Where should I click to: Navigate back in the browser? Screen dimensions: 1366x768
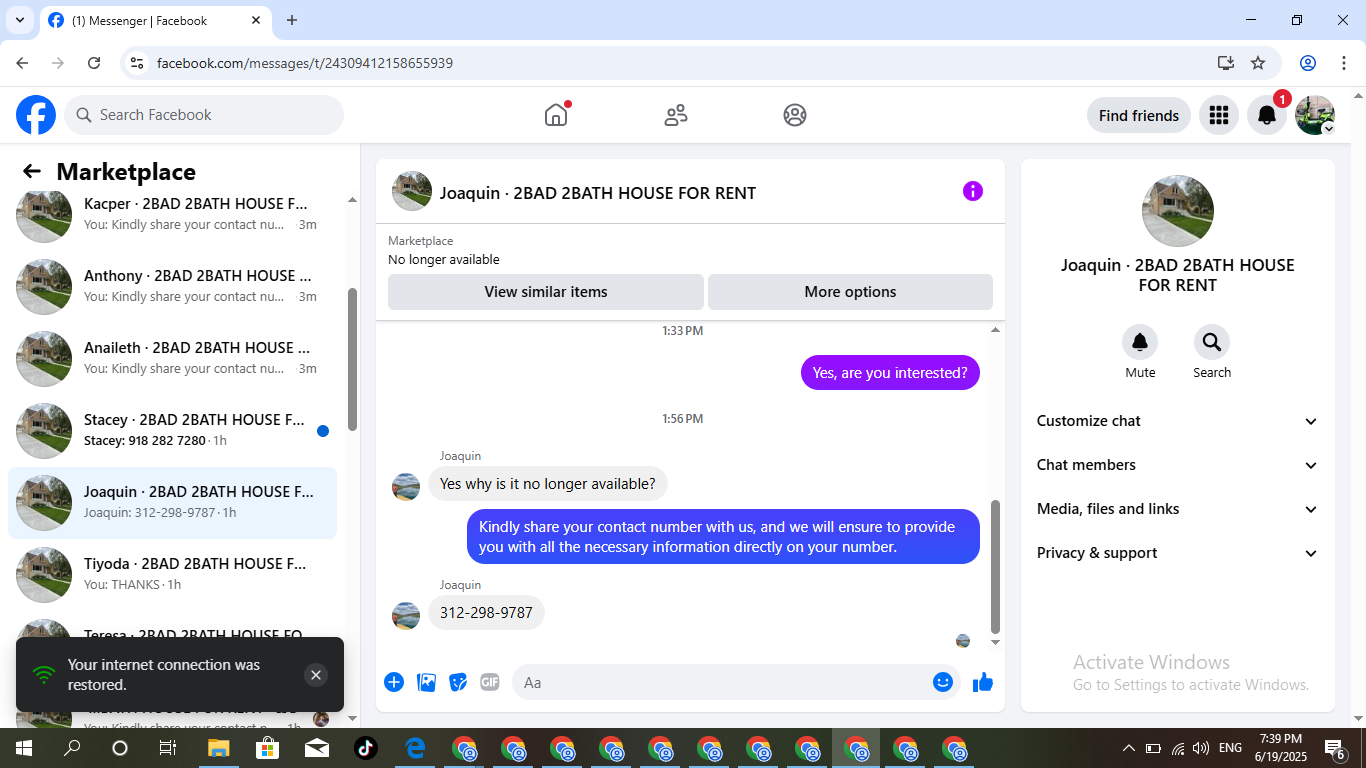coord(22,63)
